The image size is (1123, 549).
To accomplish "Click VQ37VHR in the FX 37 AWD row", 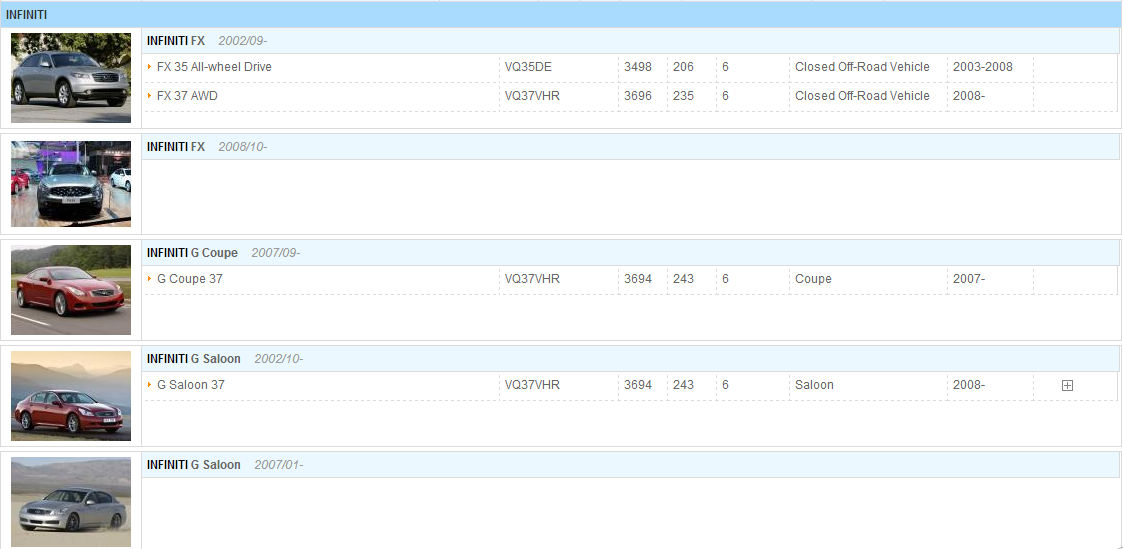I will click(x=532, y=95).
